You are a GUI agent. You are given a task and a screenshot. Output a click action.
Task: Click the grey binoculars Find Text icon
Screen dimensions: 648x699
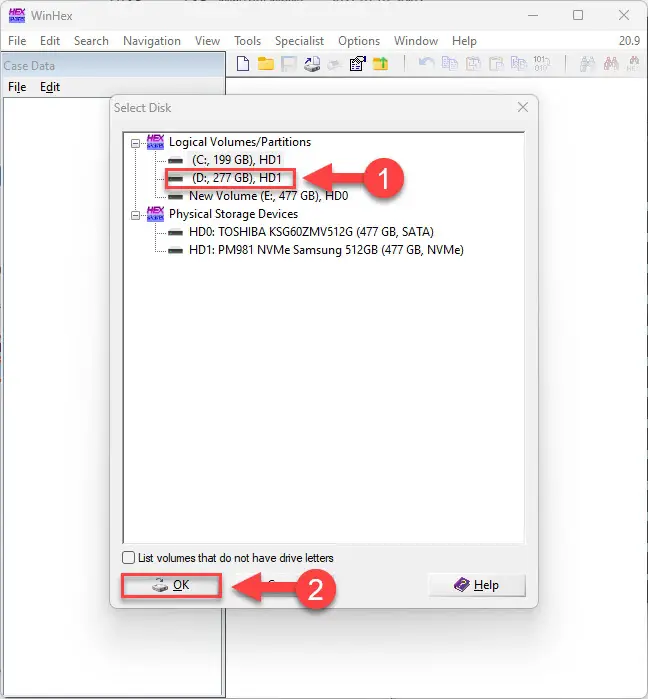tap(587, 64)
